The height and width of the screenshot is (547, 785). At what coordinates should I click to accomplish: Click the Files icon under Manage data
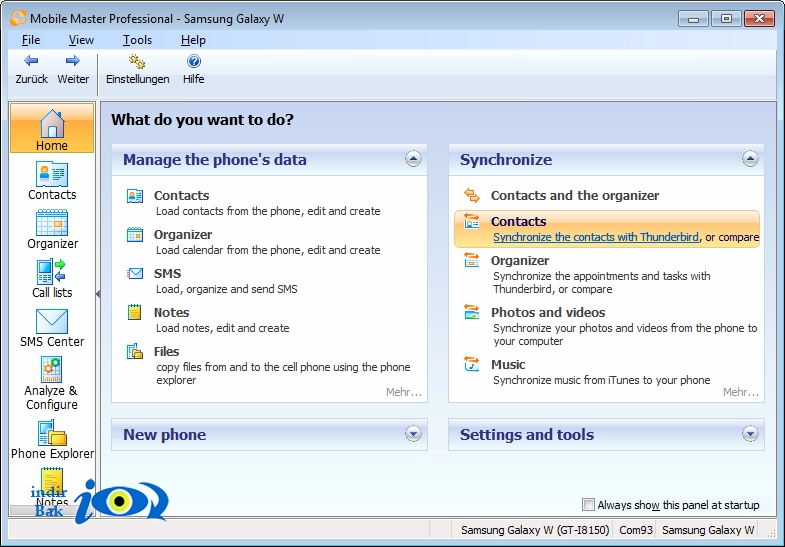(135, 351)
